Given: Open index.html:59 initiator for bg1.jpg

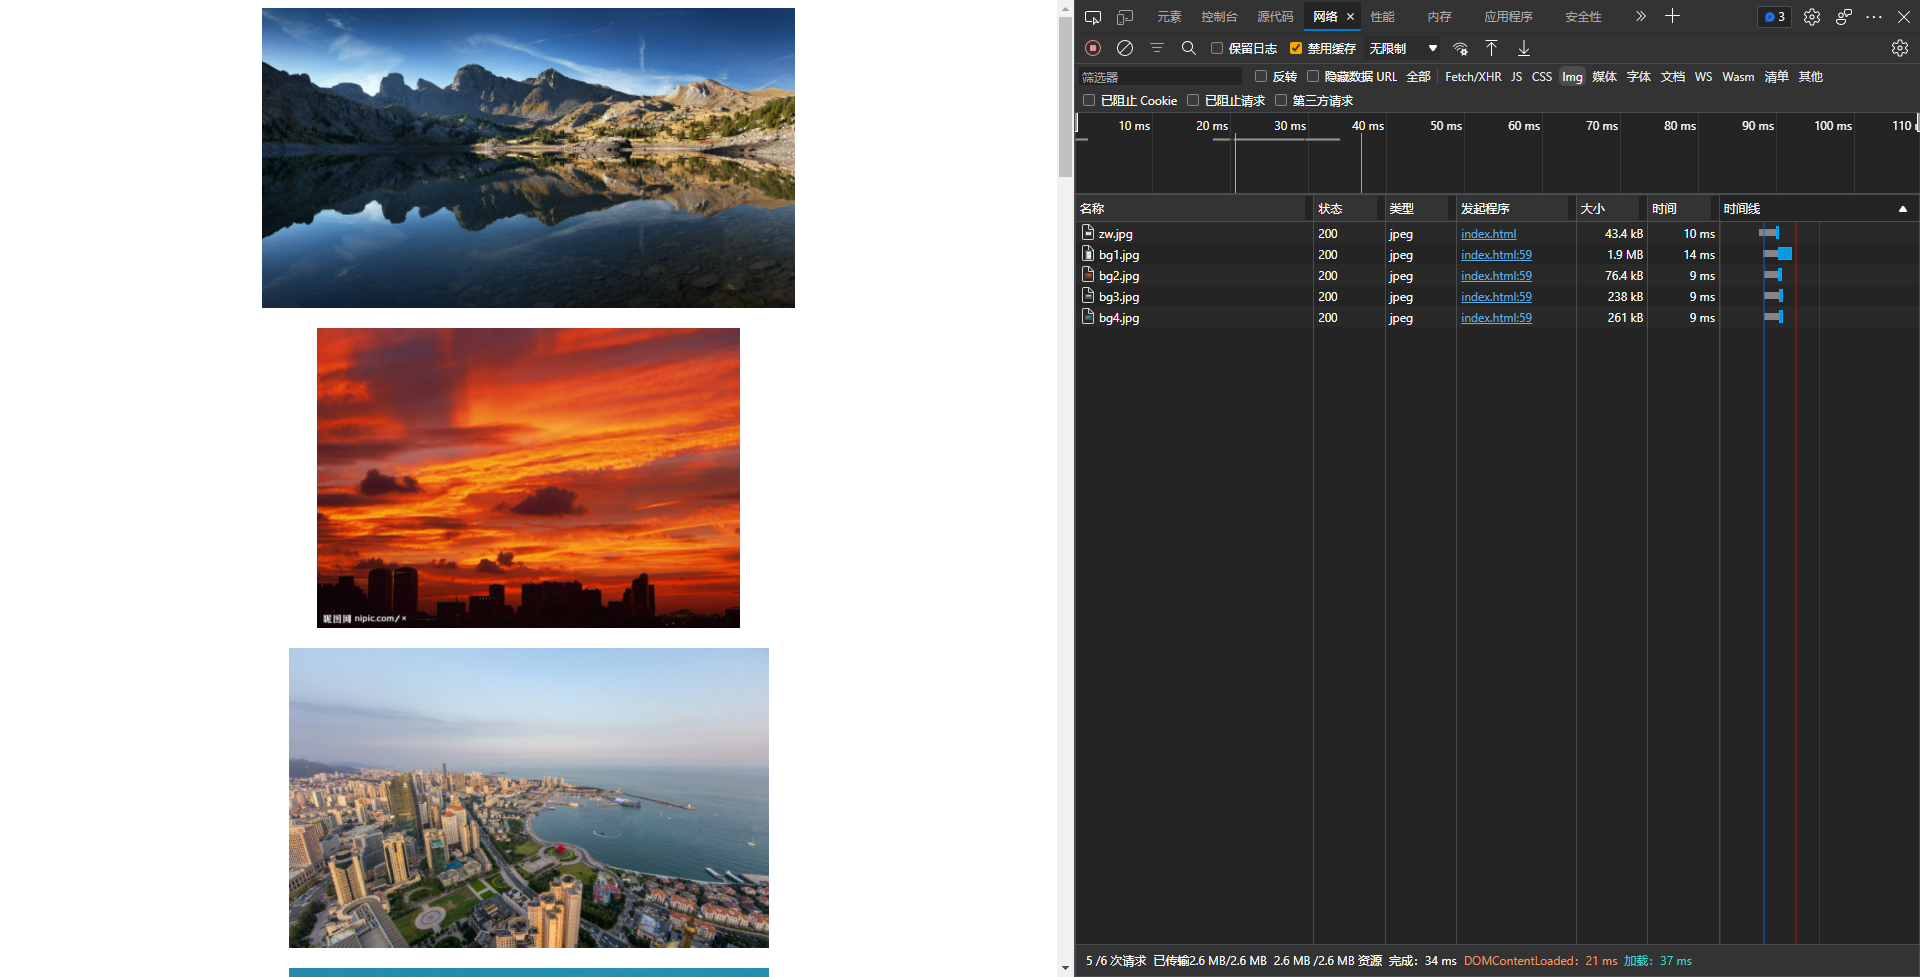Looking at the screenshot, I should coord(1496,255).
